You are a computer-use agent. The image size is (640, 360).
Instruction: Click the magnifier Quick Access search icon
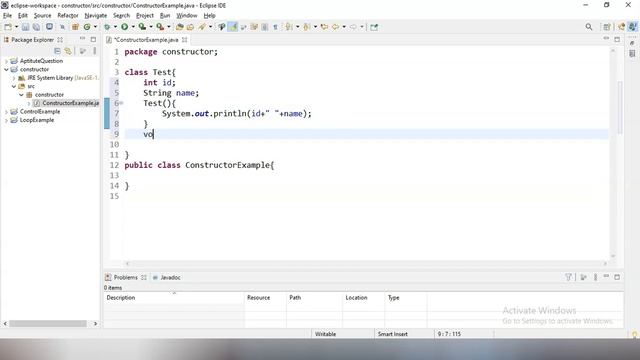589,27
